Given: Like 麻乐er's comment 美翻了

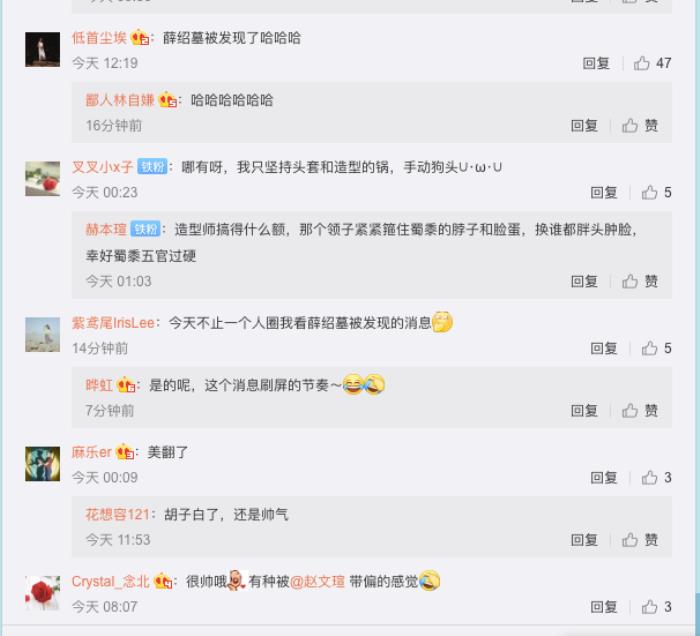Looking at the screenshot, I should 656,478.
